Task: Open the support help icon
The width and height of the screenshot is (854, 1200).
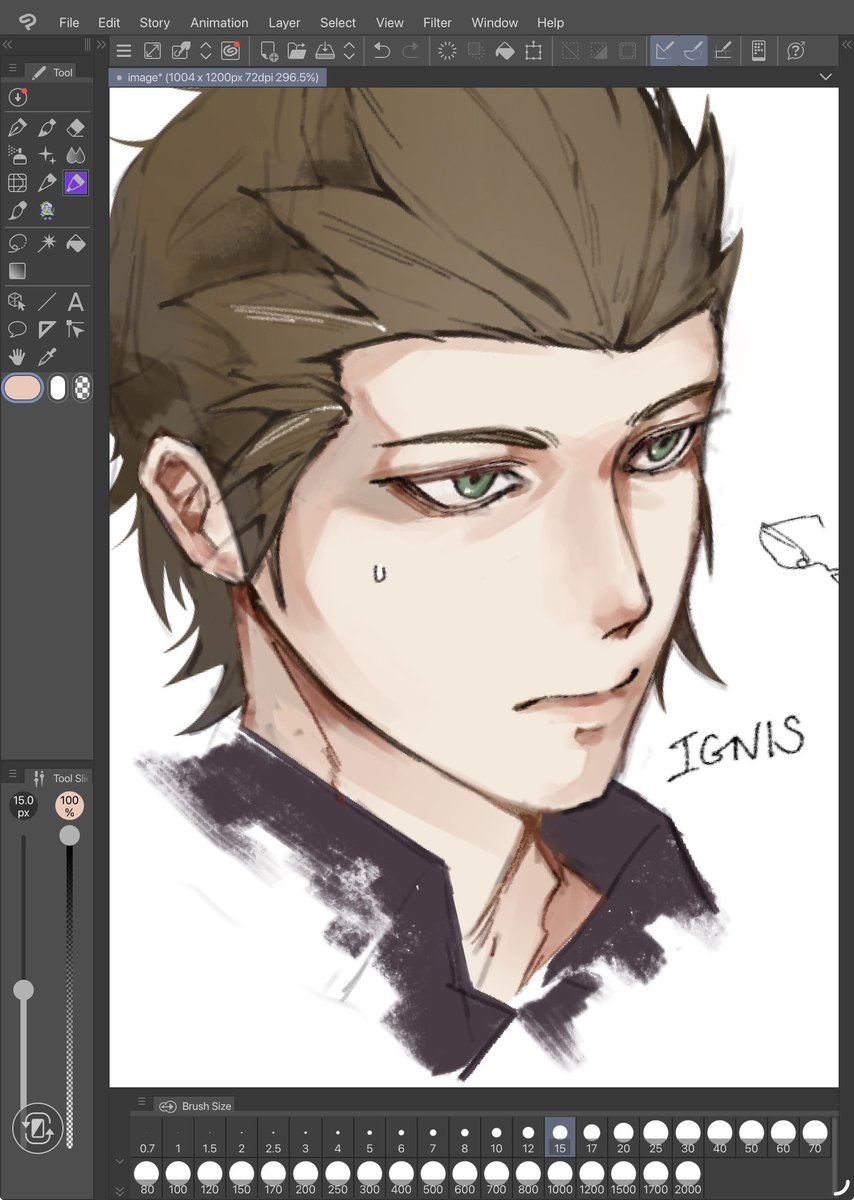Action: tap(796, 51)
